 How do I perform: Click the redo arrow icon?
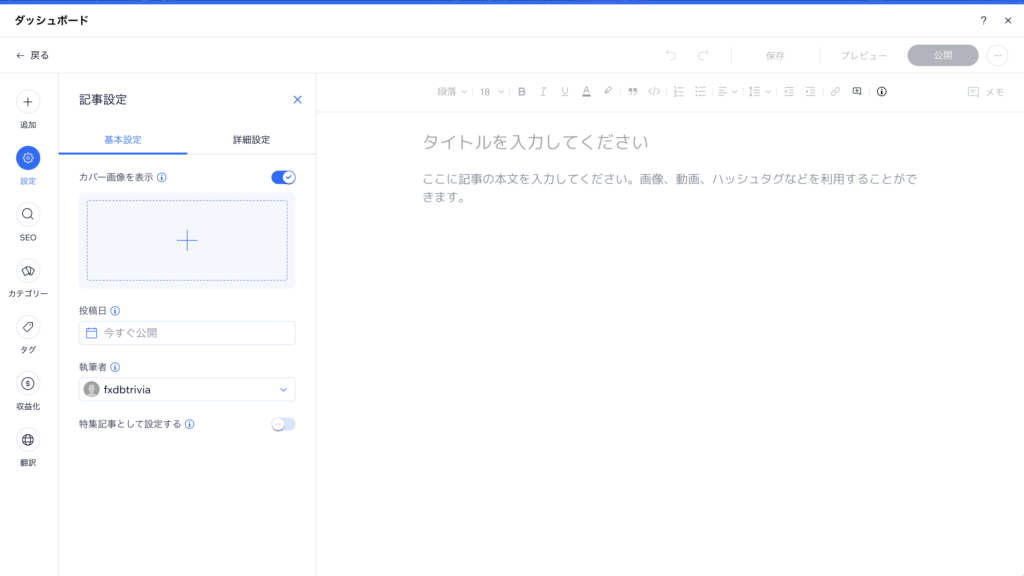tap(703, 56)
